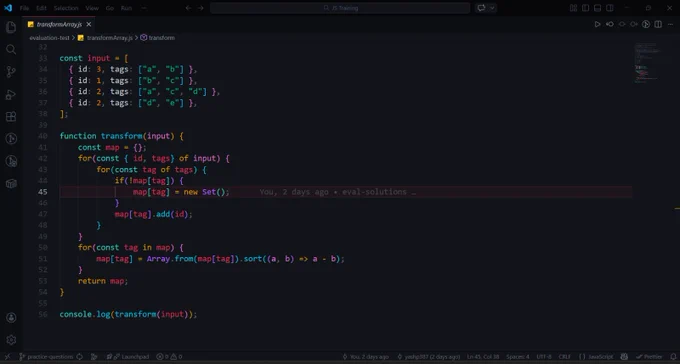Image resolution: width=680 pixels, height=364 pixels.
Task: Open changes with previous revision icon
Action: [610, 24]
